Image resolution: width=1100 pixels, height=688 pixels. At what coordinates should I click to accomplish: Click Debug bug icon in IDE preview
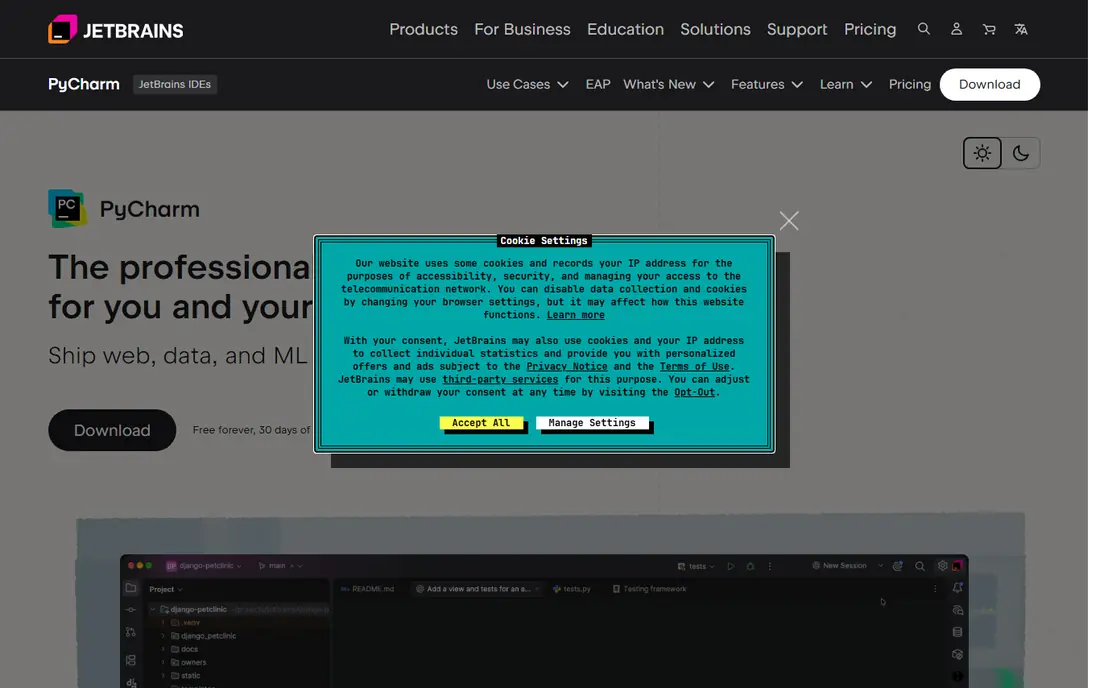(x=750, y=566)
